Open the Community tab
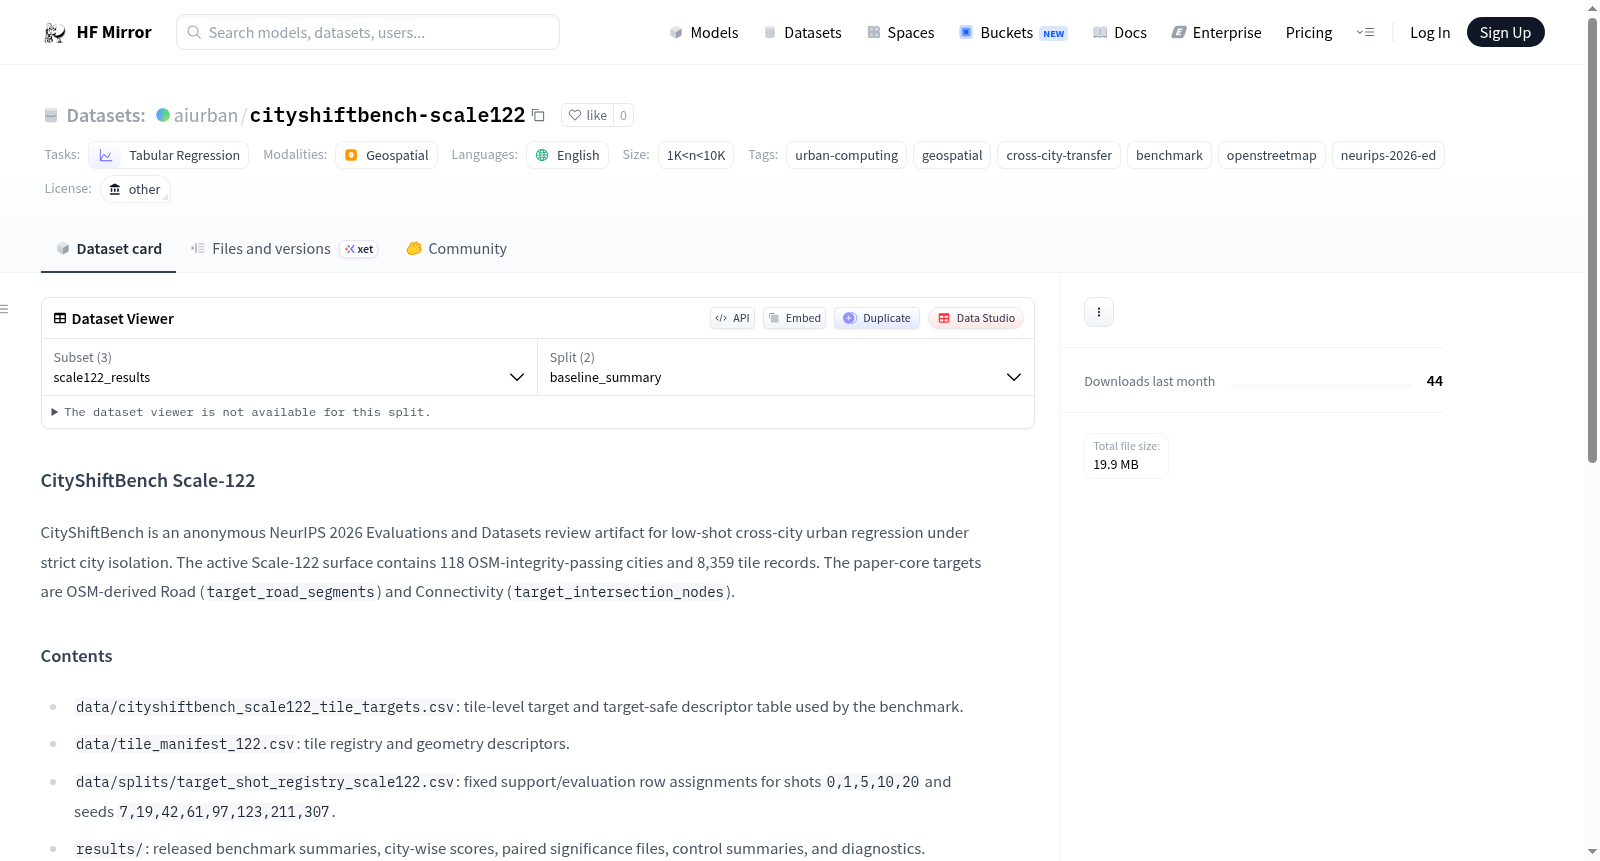This screenshot has height=861, width=1600. (x=456, y=249)
